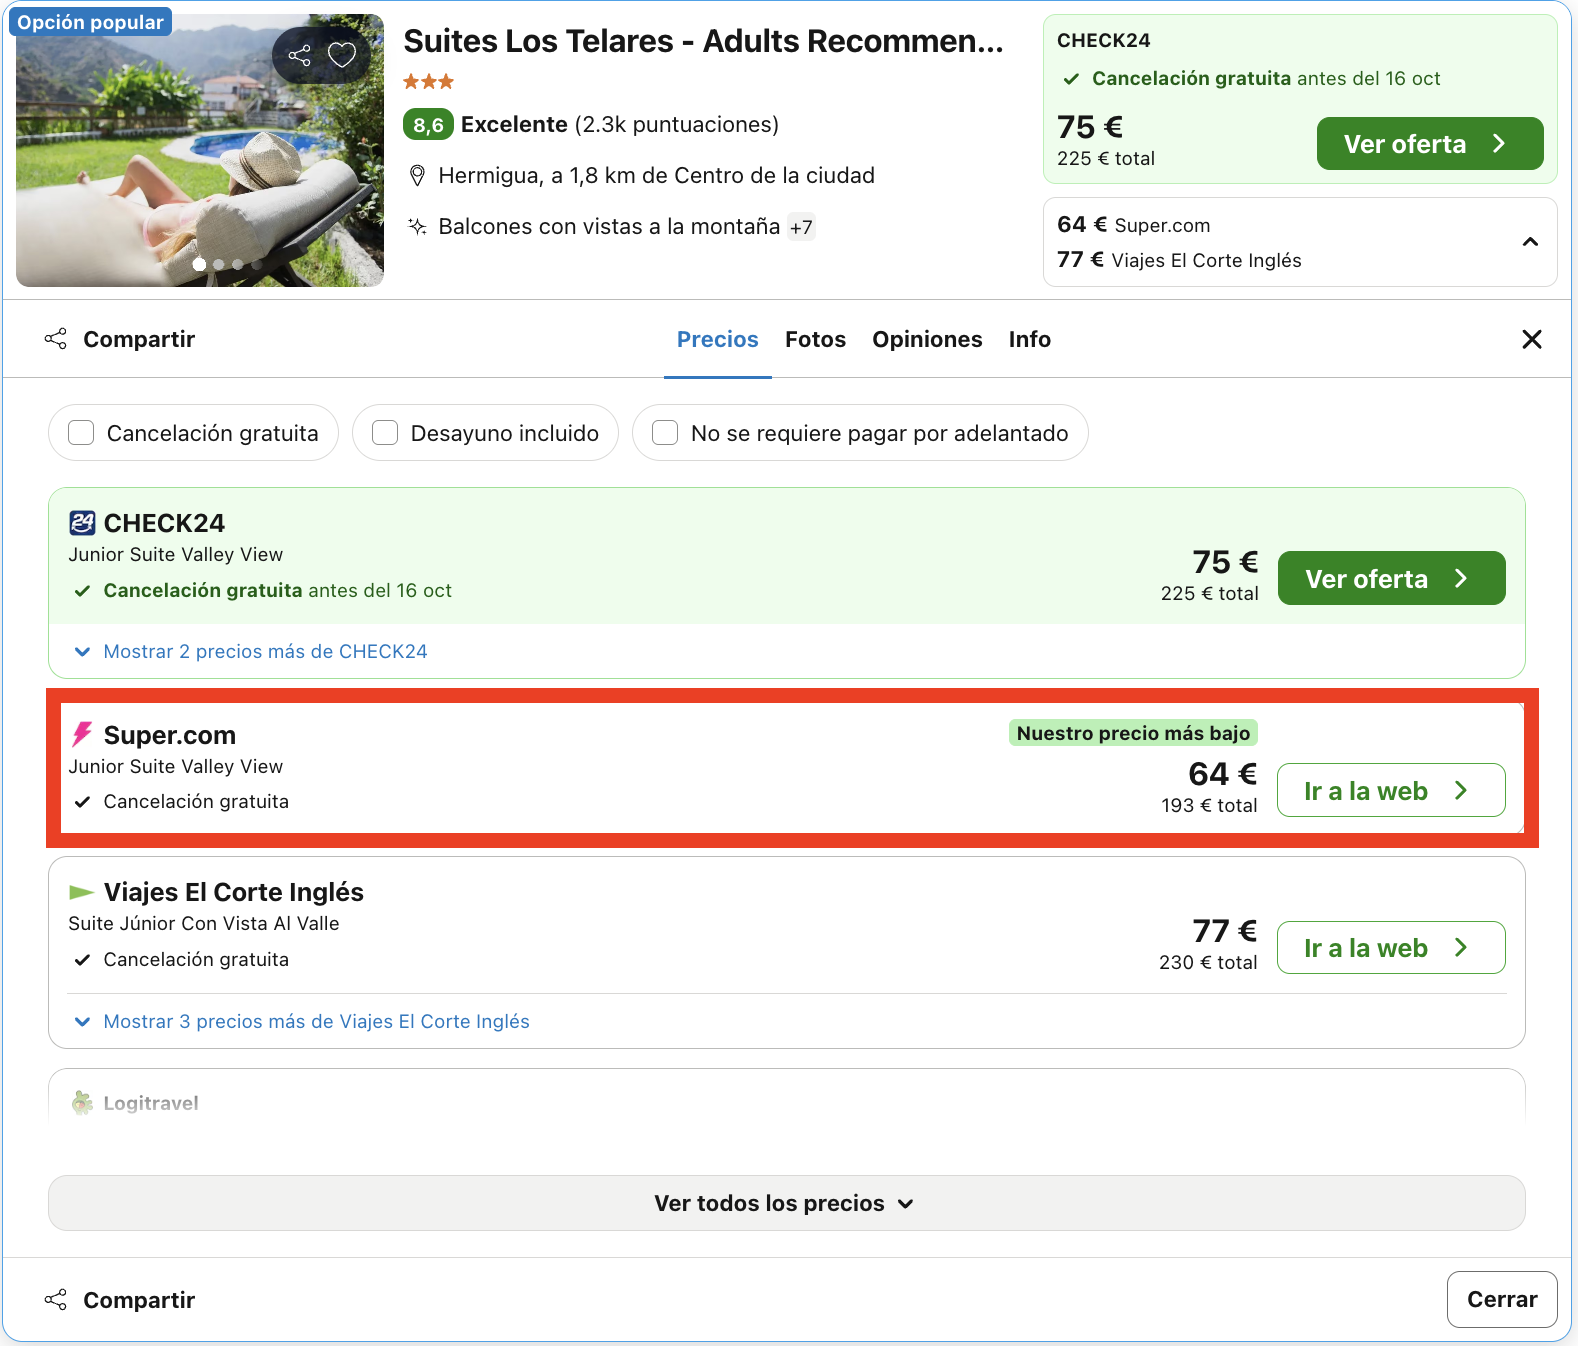Click the CHECK24 logo icon
Screen dimensions: 1578x1346
click(82, 522)
